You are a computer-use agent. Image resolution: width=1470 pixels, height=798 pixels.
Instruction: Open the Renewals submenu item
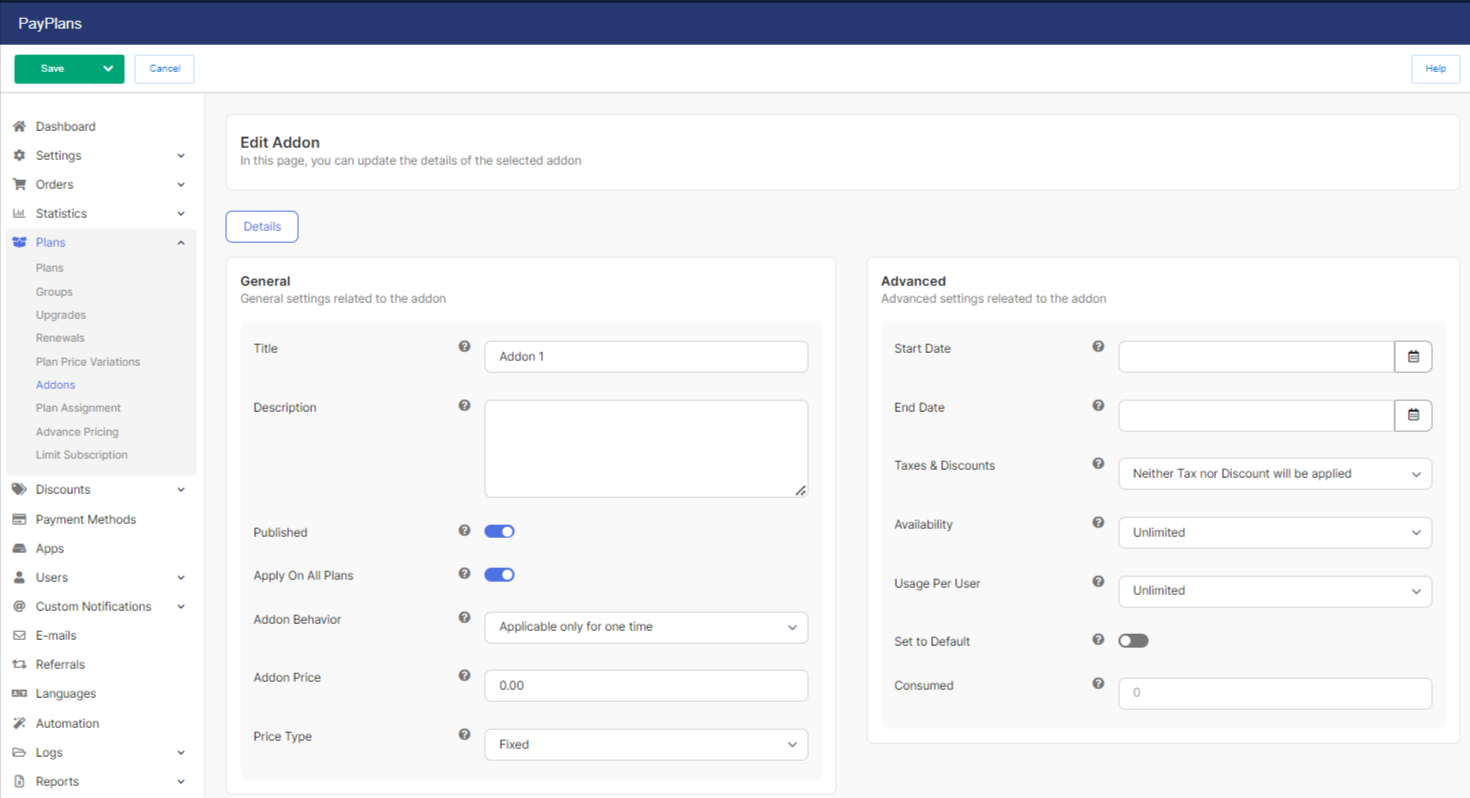(60, 338)
